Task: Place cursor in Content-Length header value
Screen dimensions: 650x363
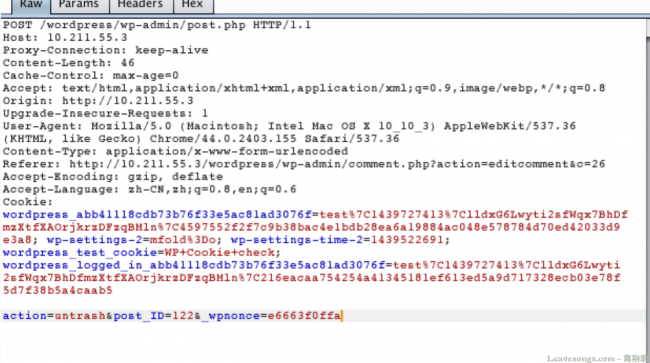Action: (x=128, y=63)
